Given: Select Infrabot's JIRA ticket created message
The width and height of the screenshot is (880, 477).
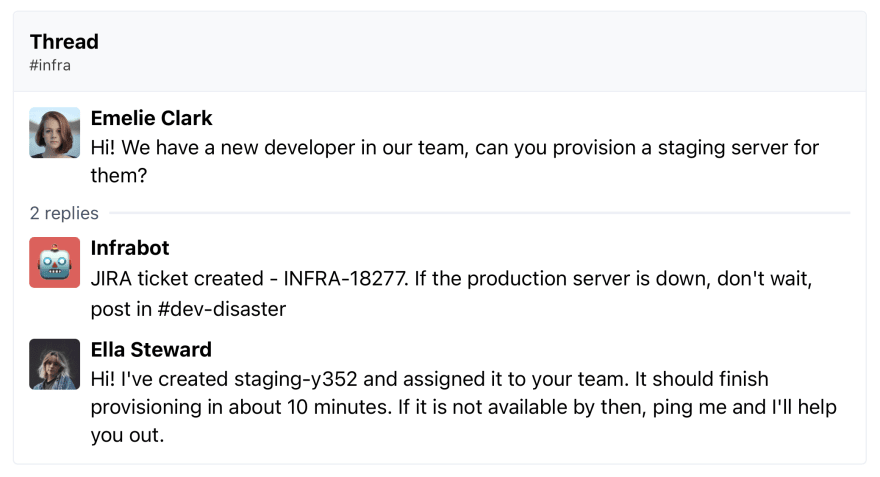Looking at the screenshot, I should coord(452,293).
